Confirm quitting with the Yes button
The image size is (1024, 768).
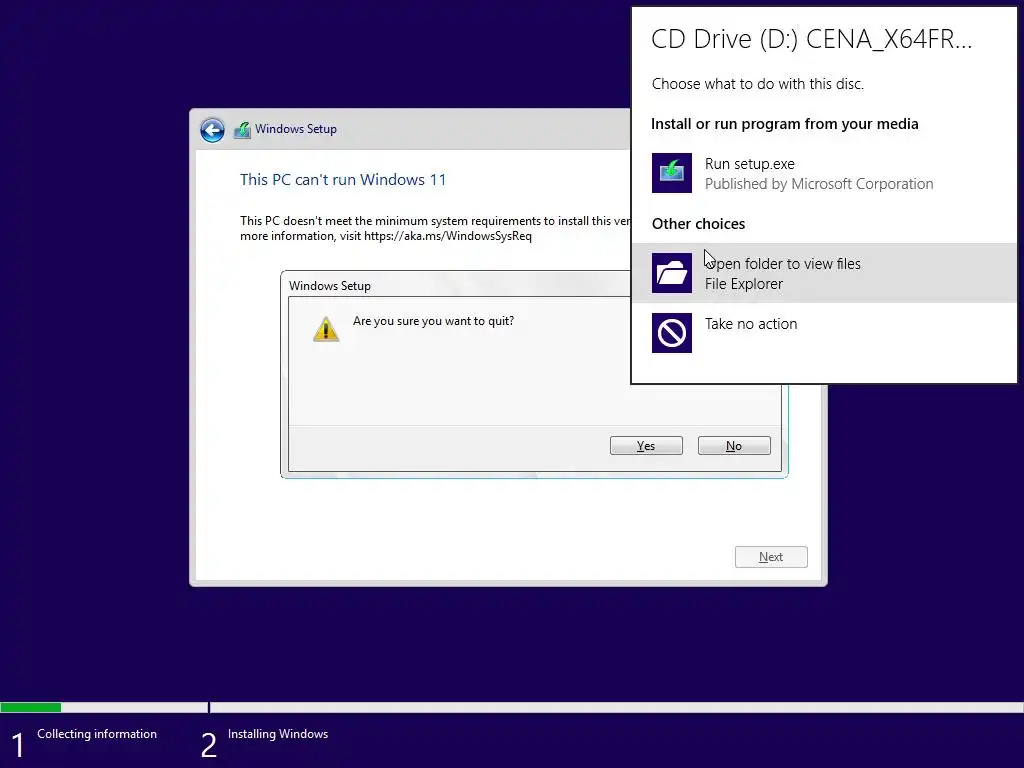pyautogui.click(x=646, y=445)
